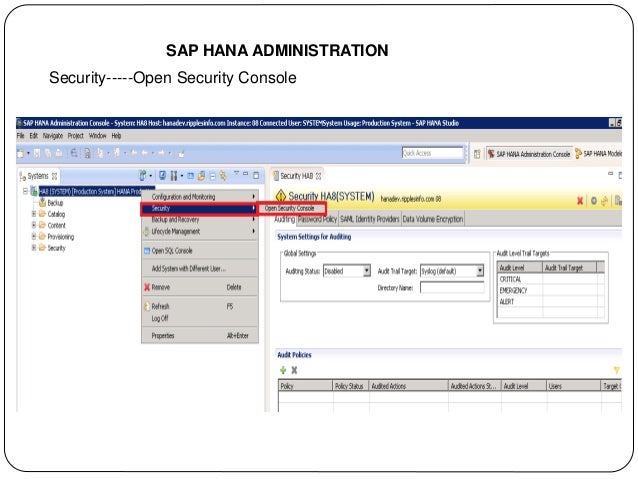Switch to the Password Policy tab
638x479 pixels.
tap(317, 219)
